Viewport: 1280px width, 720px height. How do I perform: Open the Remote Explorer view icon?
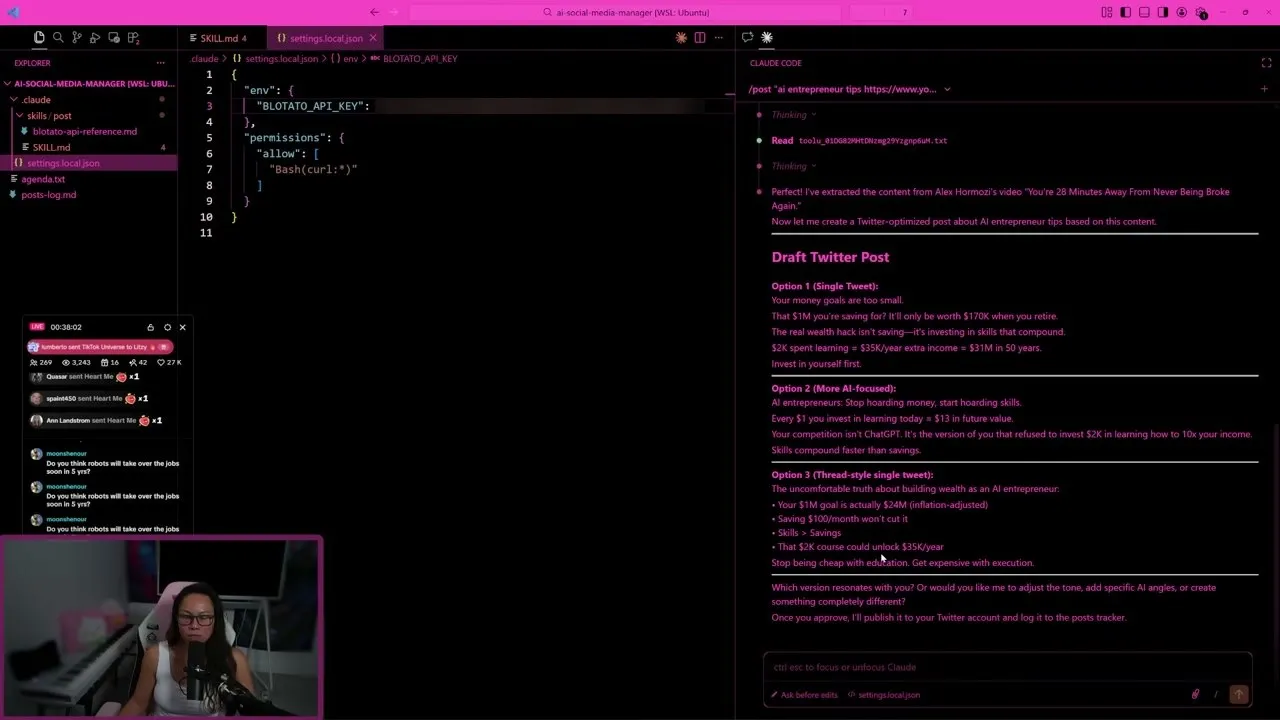(114, 38)
